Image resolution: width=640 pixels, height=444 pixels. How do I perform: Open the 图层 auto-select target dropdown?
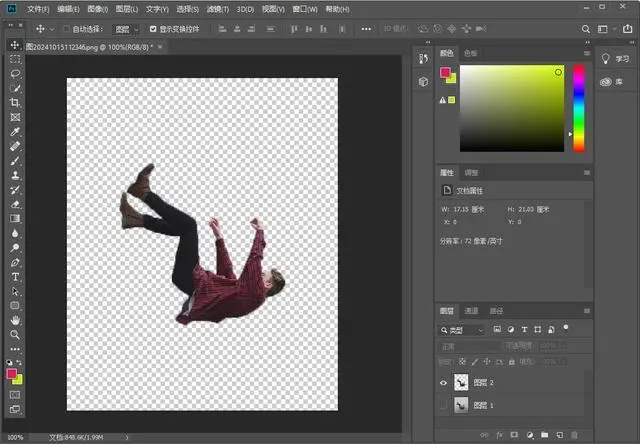[127, 30]
